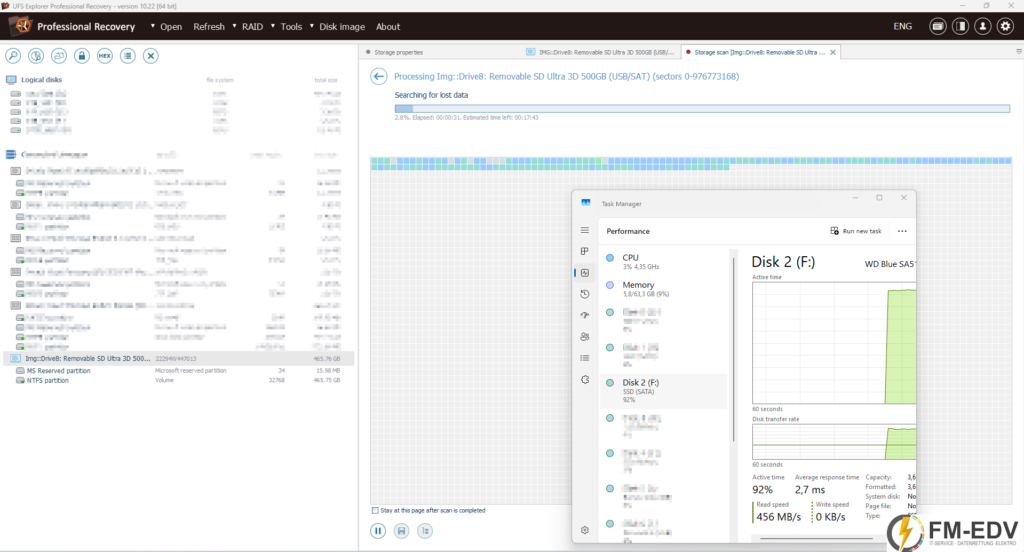1024x552 pixels.
Task: Click the list properties toolbar icon
Action: click(x=127, y=56)
